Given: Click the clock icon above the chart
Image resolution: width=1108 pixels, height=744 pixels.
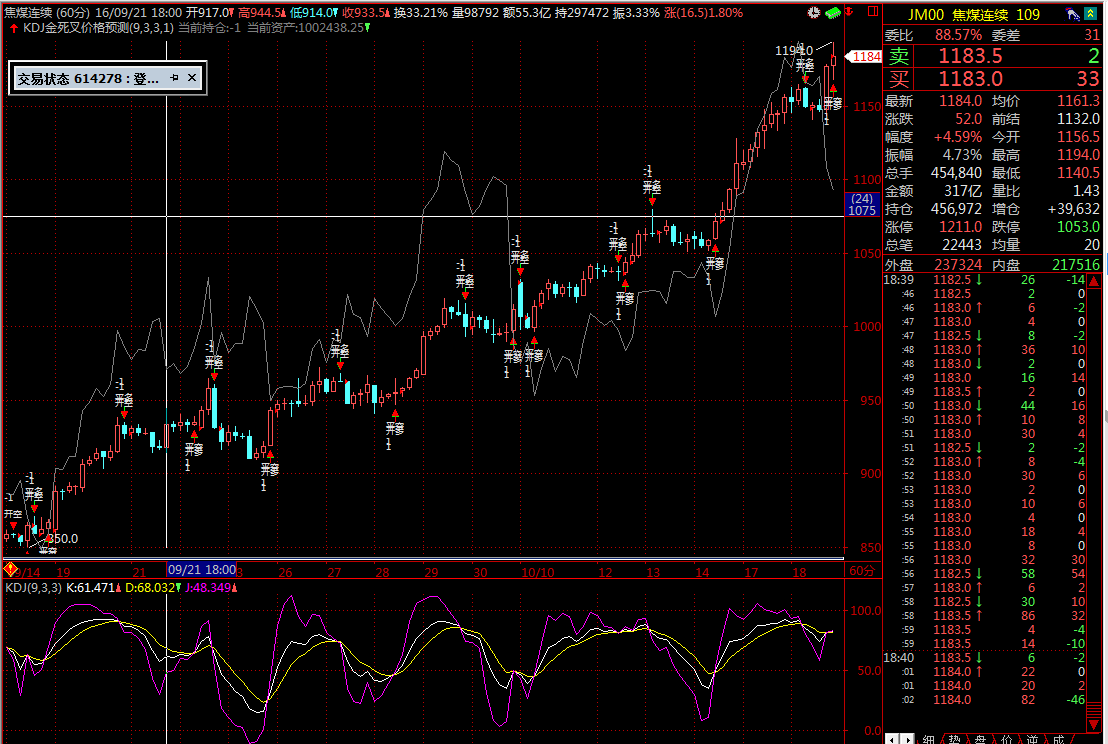Looking at the screenshot, I should tap(815, 13).
